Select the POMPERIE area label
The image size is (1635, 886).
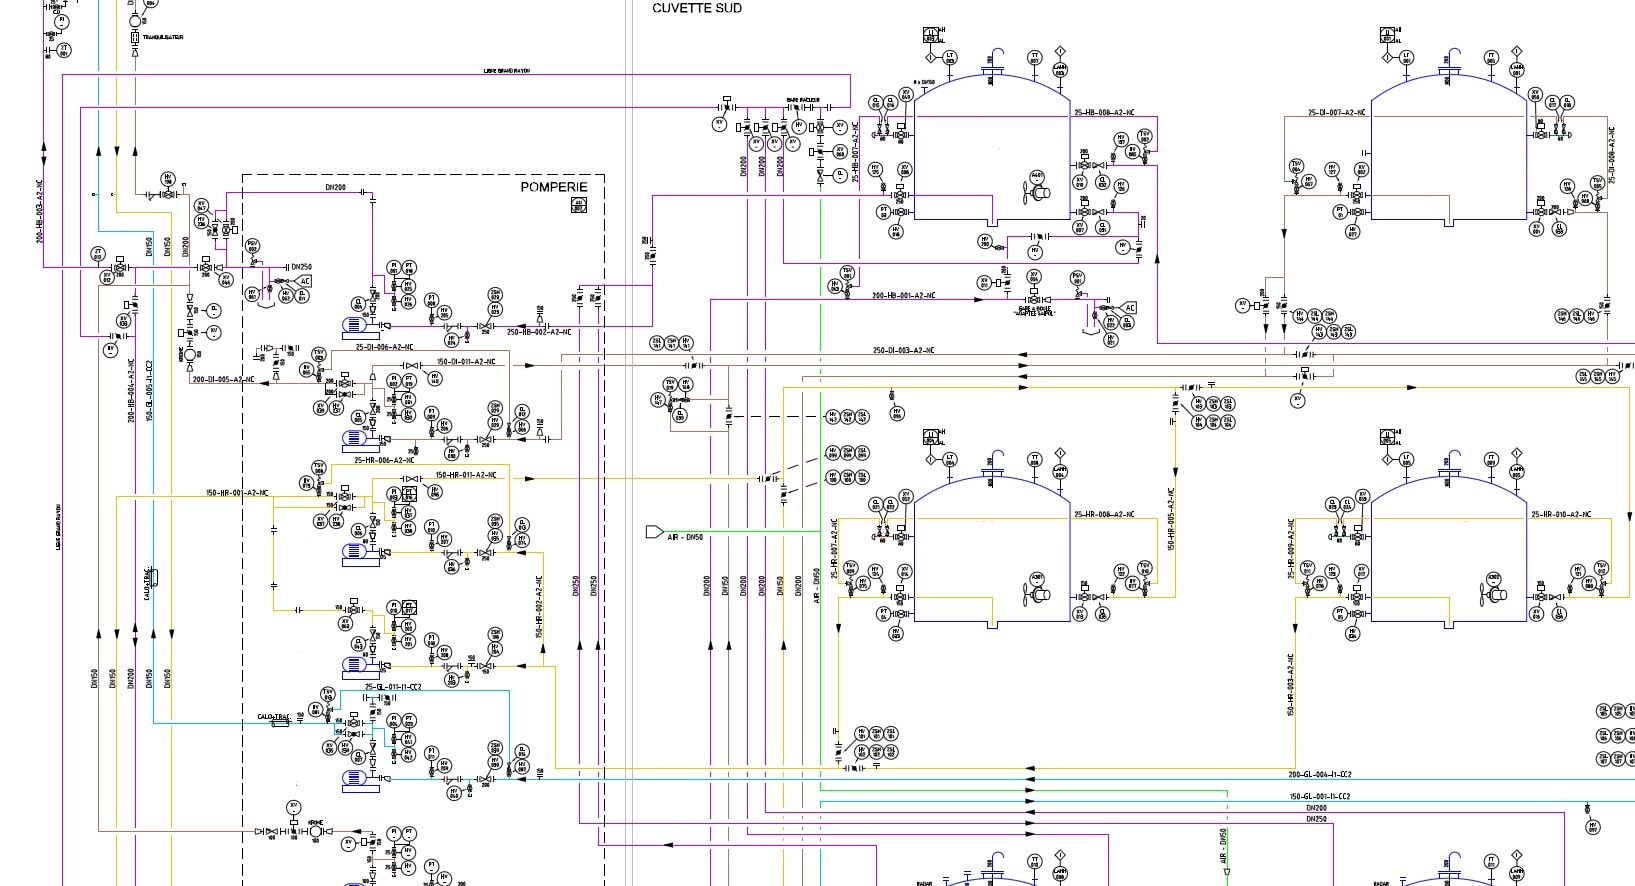(554, 187)
